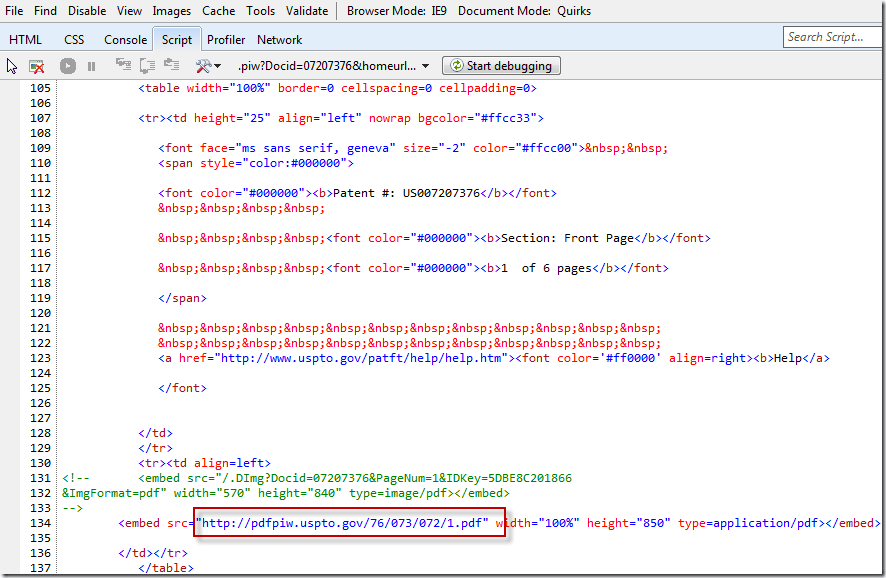
Task: Click Start debugging button
Action: click(501, 66)
